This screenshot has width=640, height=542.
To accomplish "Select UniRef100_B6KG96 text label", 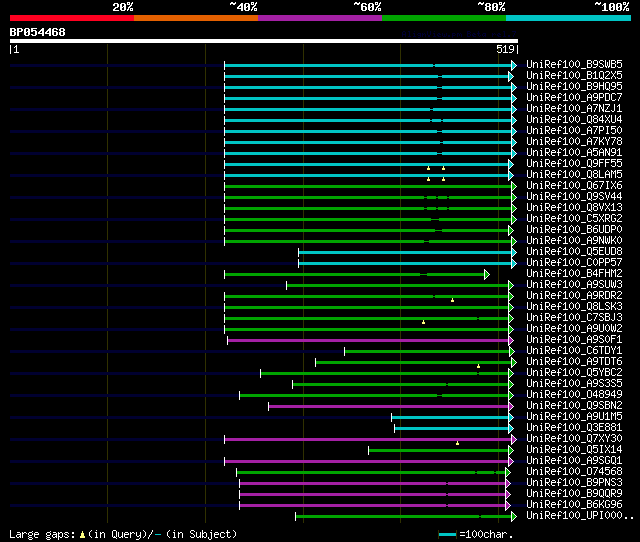I will [x=574, y=505].
